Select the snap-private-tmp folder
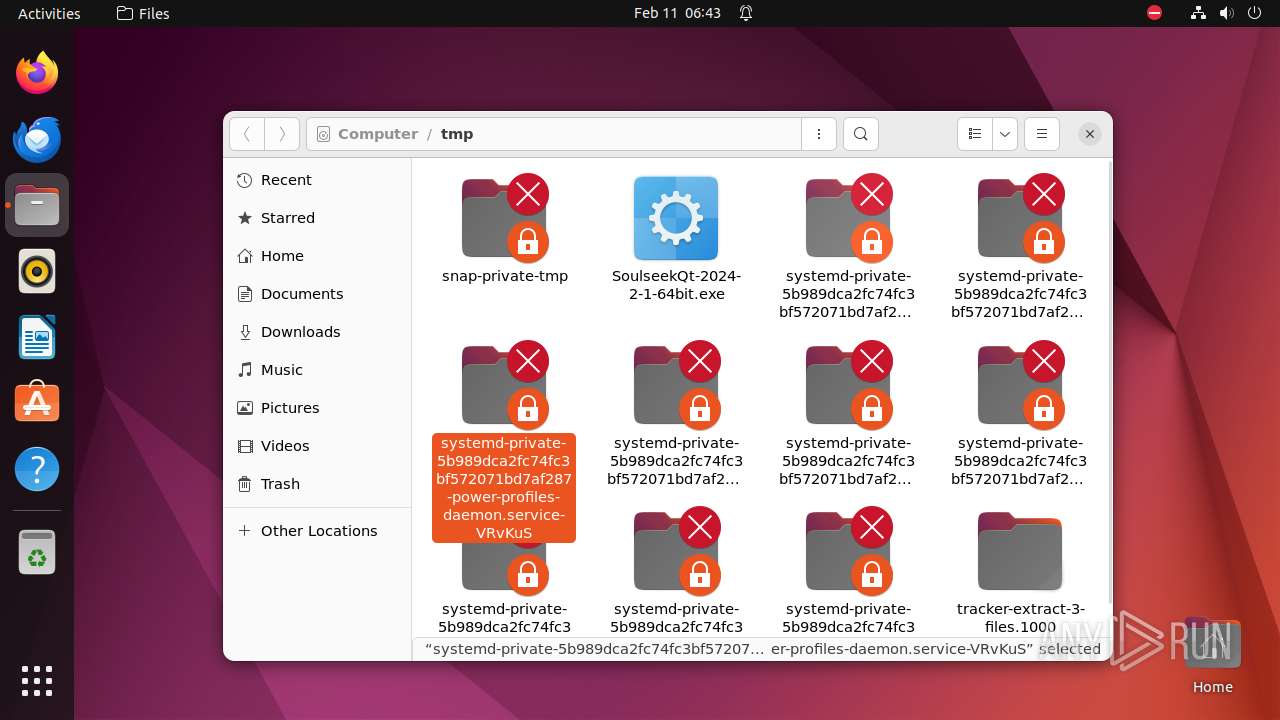The height and width of the screenshot is (720, 1280). (505, 219)
